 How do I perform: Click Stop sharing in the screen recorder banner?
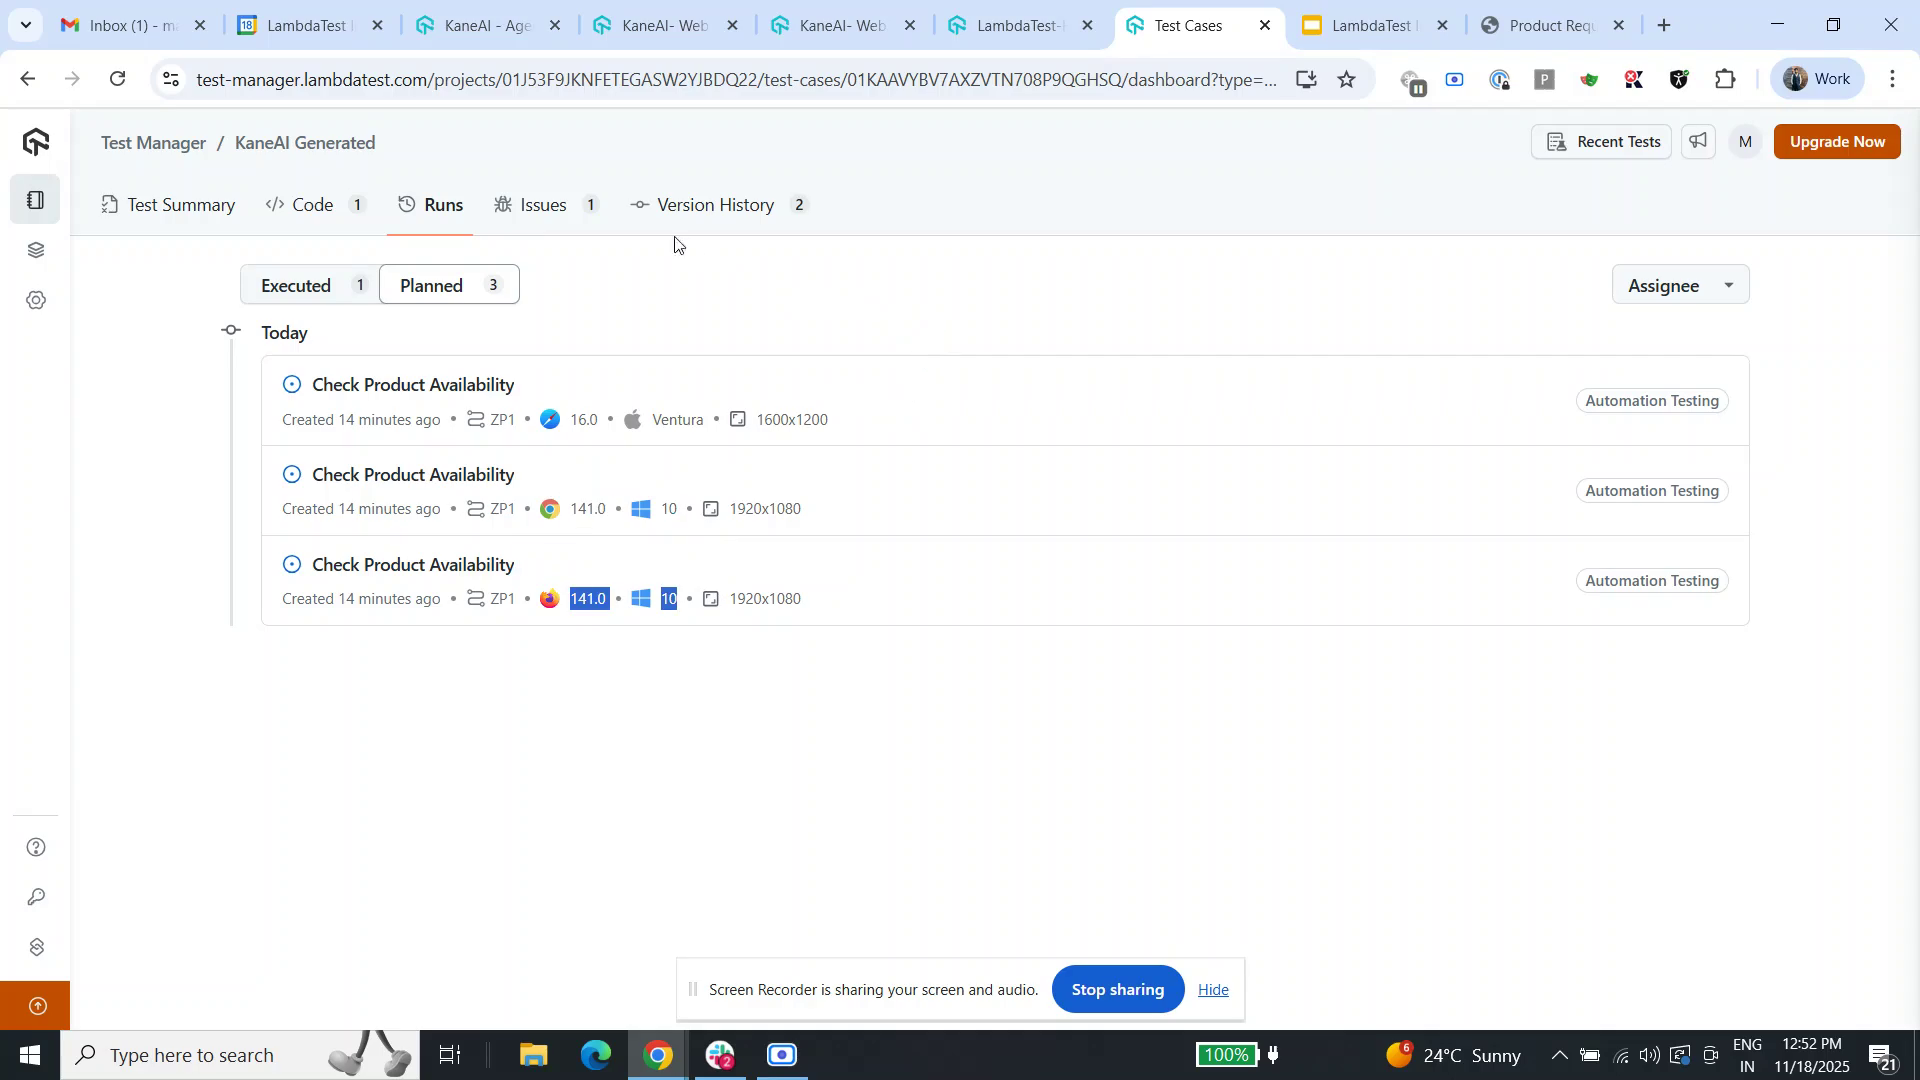tap(1117, 989)
